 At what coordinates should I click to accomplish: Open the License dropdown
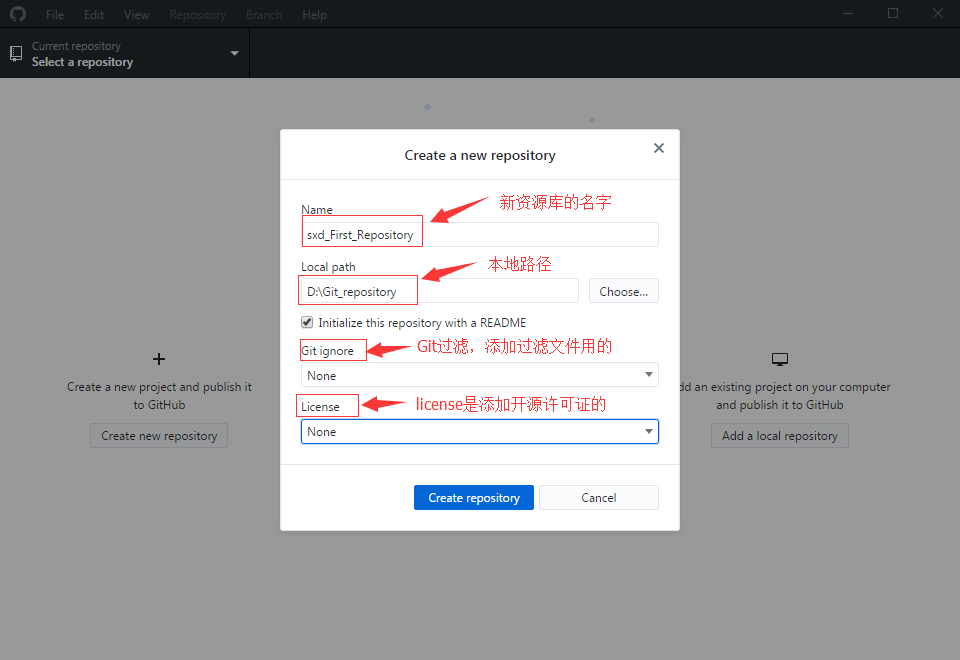(x=479, y=432)
